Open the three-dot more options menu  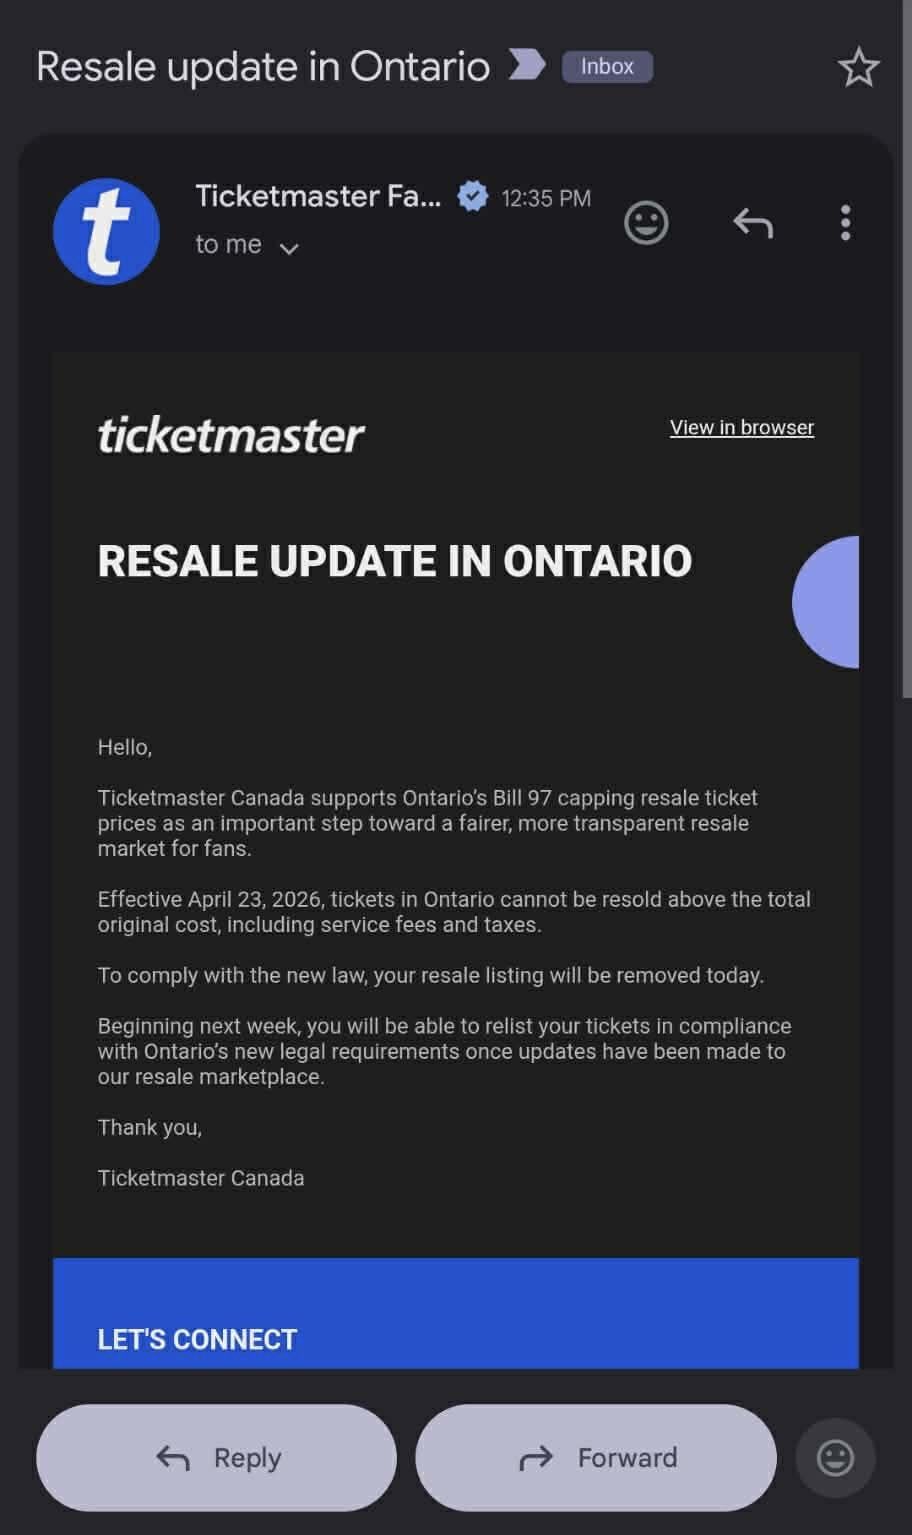(x=845, y=222)
